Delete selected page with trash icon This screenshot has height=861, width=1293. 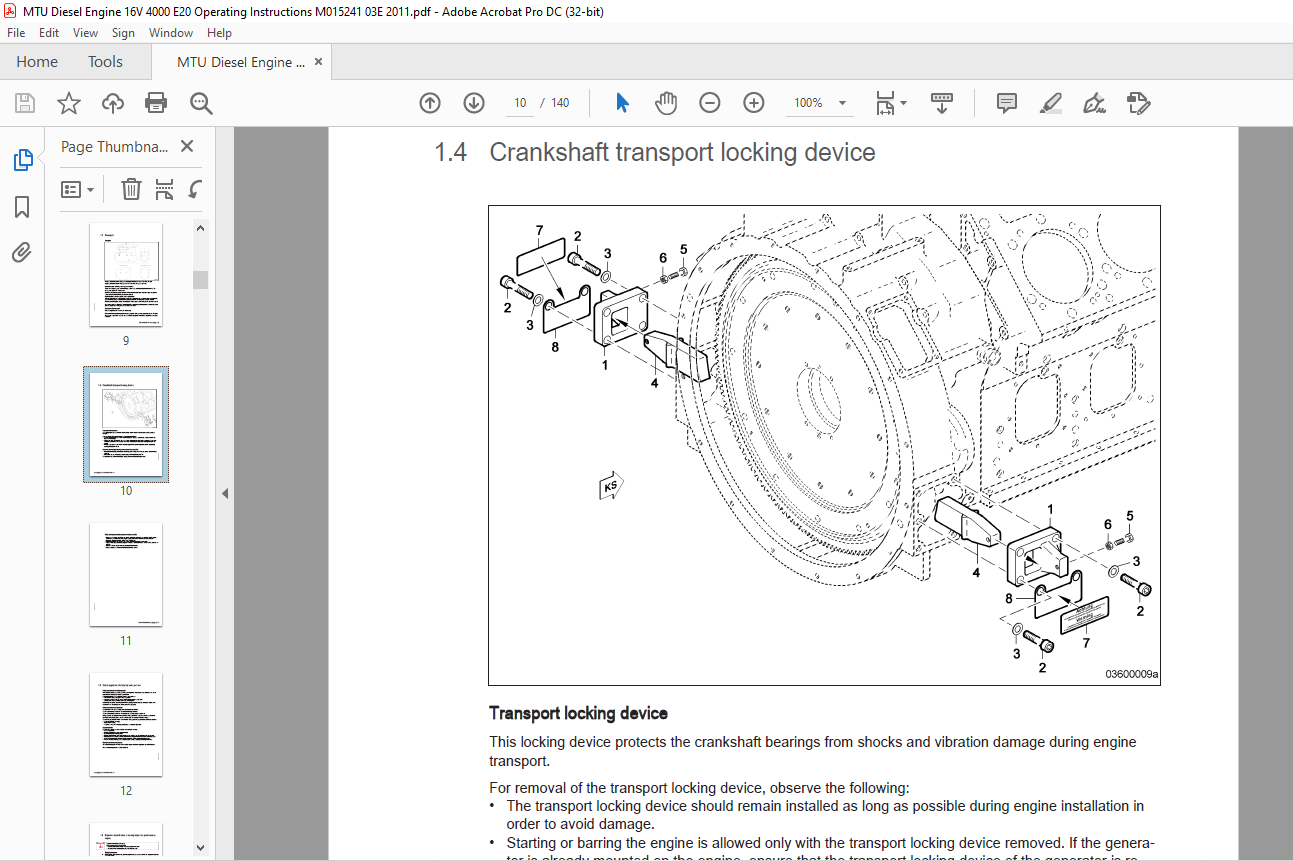tap(131, 189)
